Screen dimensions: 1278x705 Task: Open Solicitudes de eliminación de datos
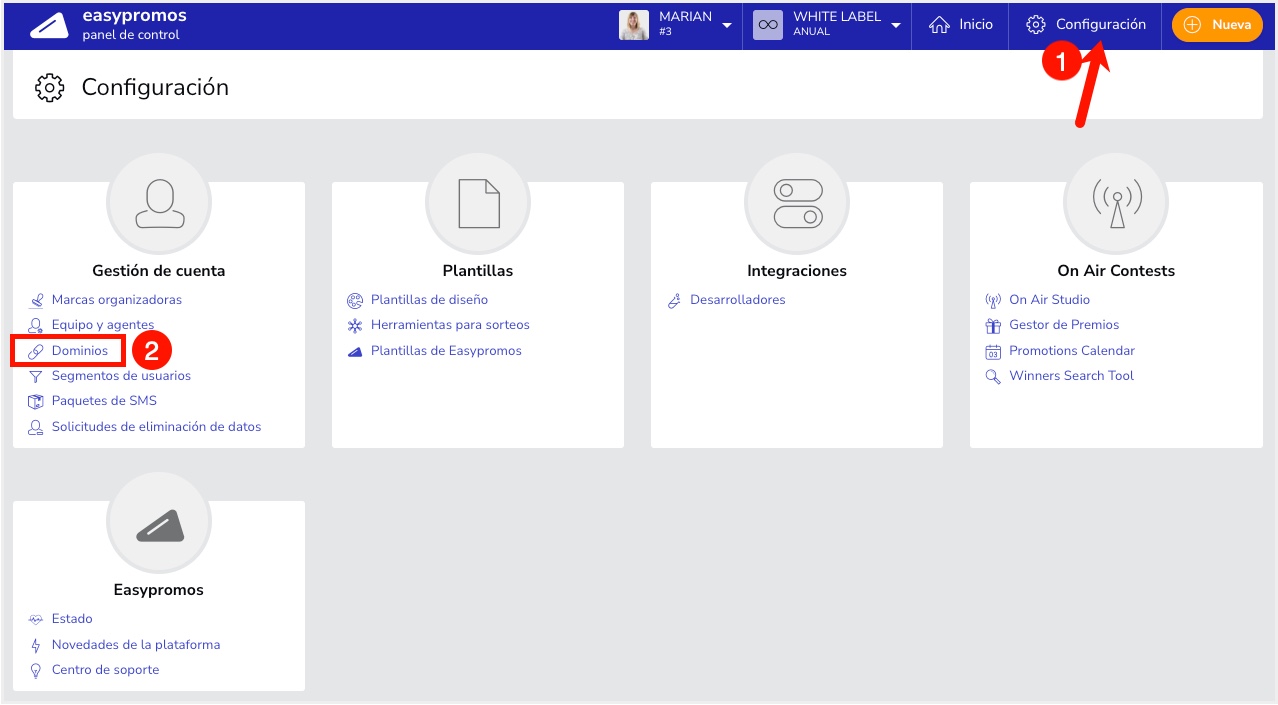156,426
